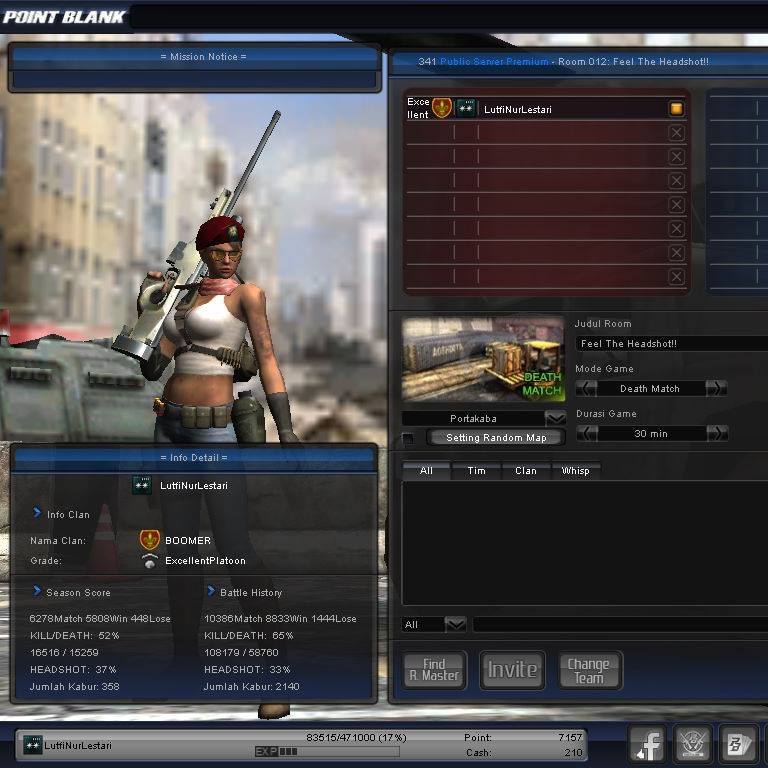The width and height of the screenshot is (768, 768).
Task: Click the chat message input field
Action: click(x=621, y=624)
